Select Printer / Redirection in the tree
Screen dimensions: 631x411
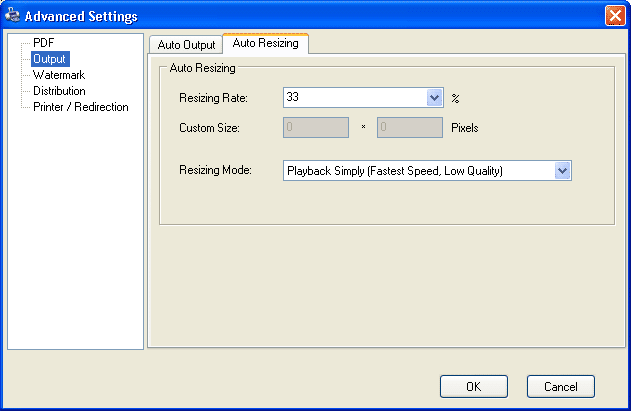point(80,107)
